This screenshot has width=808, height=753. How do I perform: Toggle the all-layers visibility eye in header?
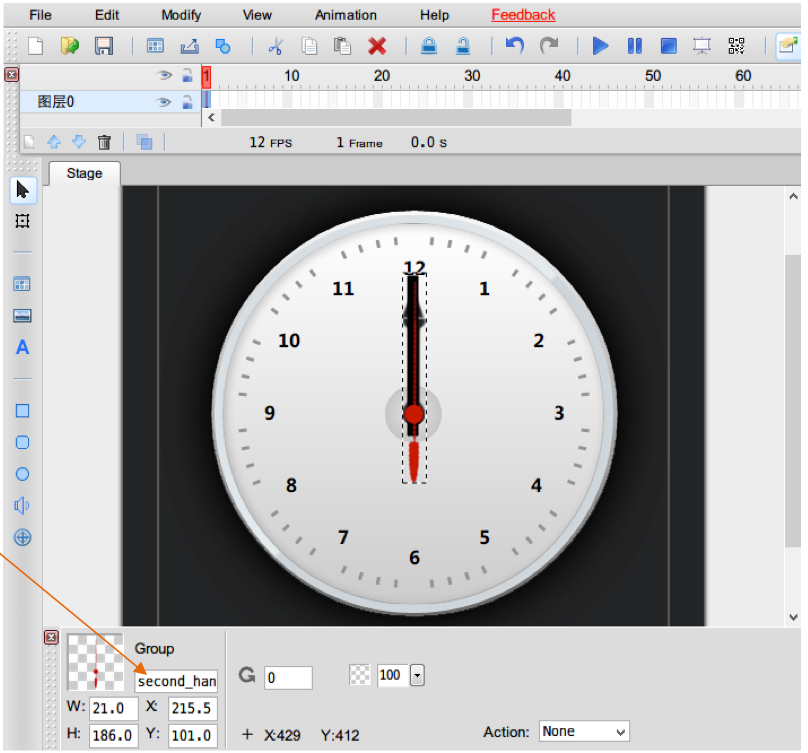pos(164,75)
